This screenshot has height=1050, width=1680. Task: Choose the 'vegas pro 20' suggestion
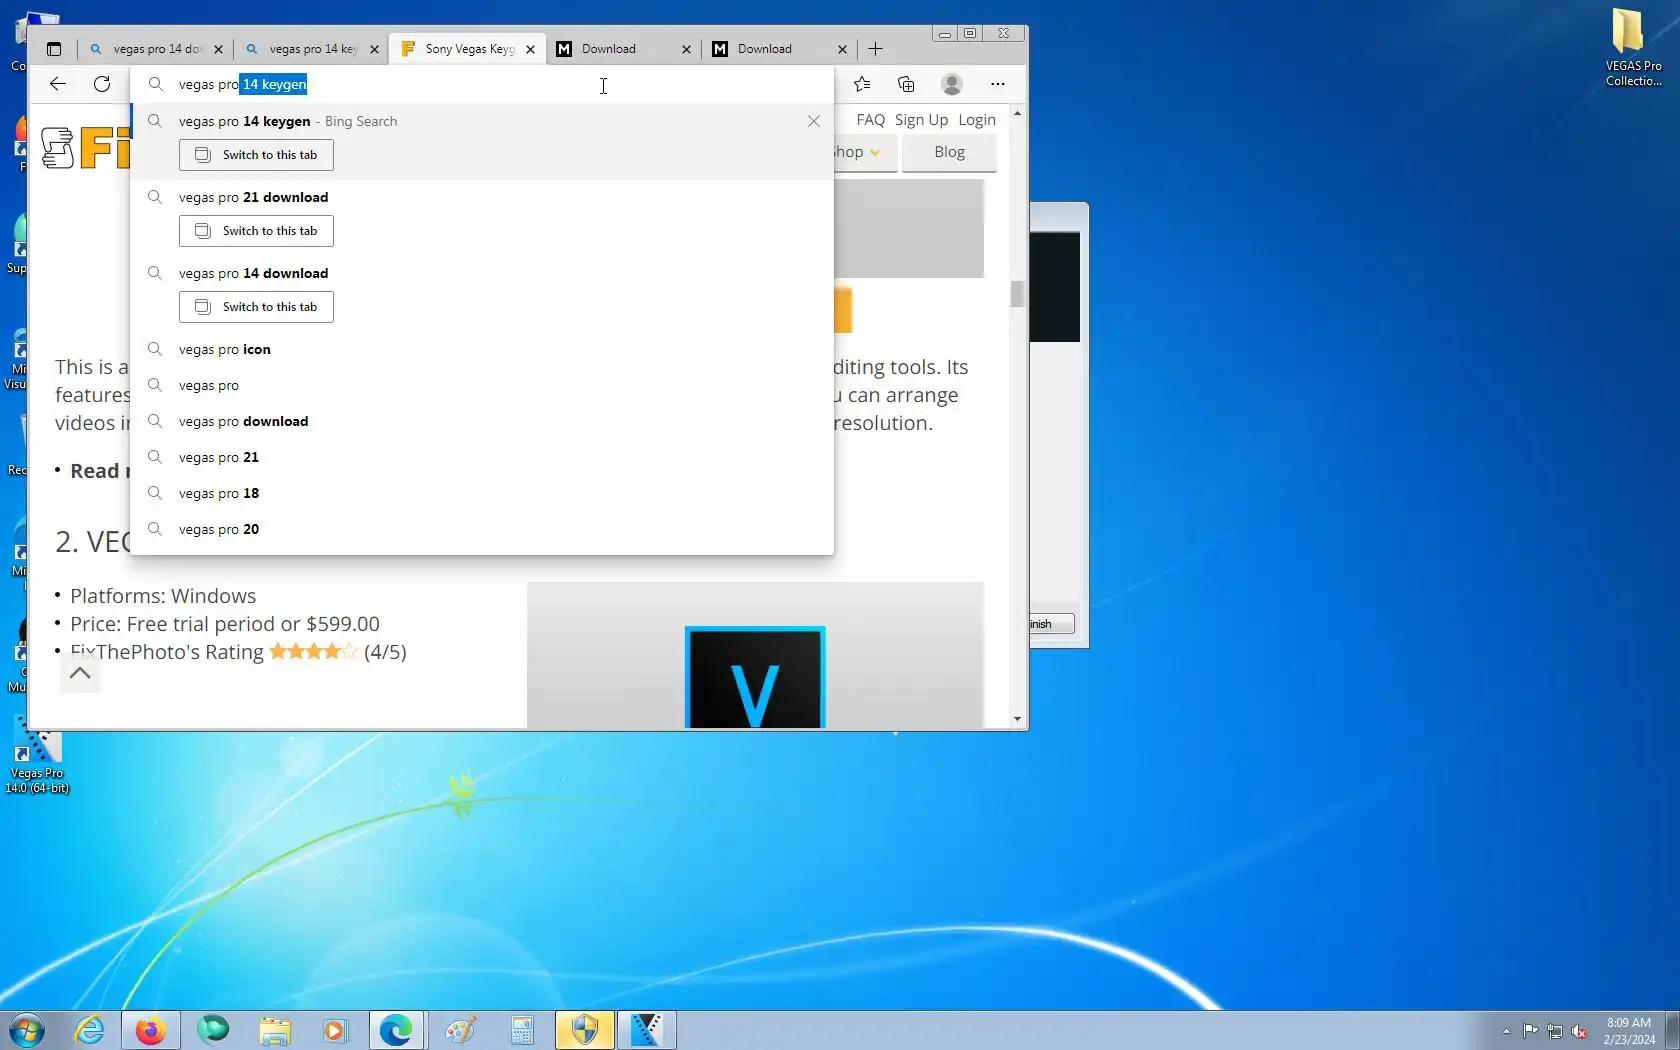[x=482, y=529]
